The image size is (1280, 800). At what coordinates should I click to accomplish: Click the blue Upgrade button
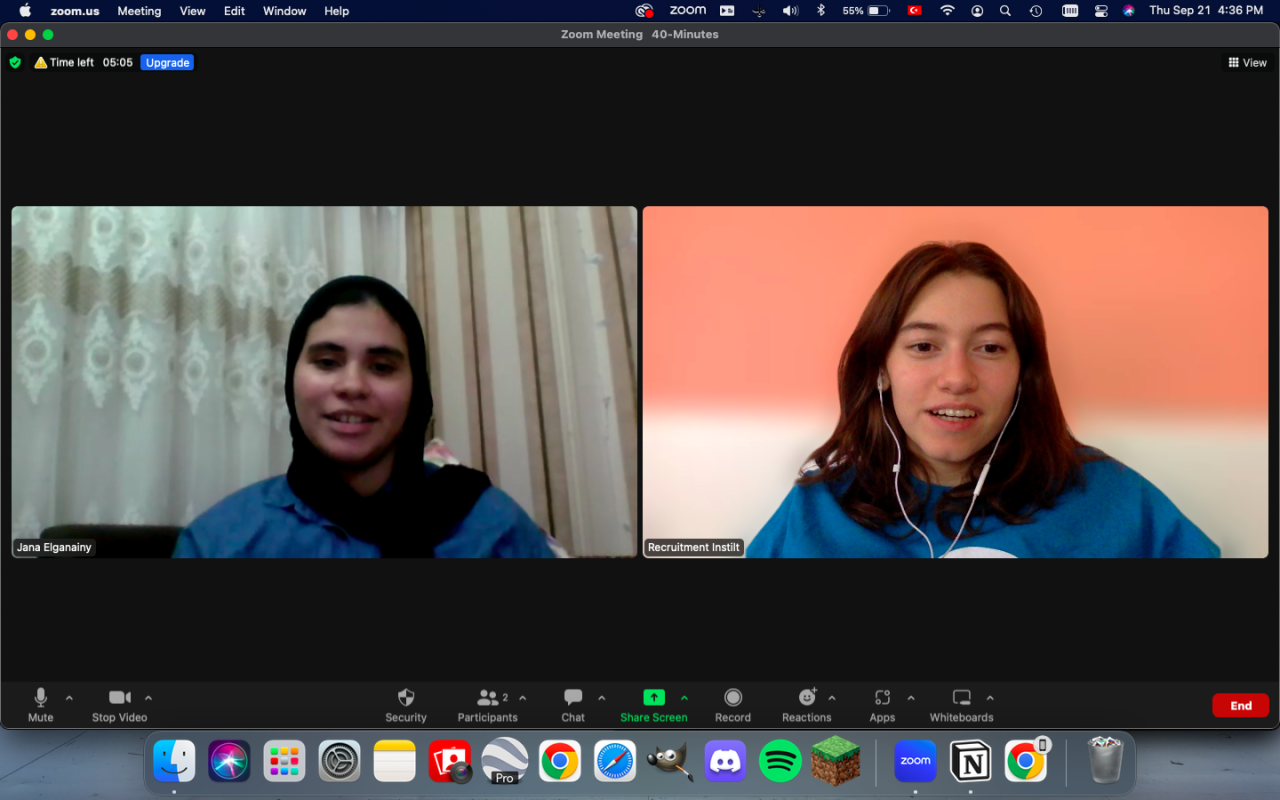click(x=167, y=62)
